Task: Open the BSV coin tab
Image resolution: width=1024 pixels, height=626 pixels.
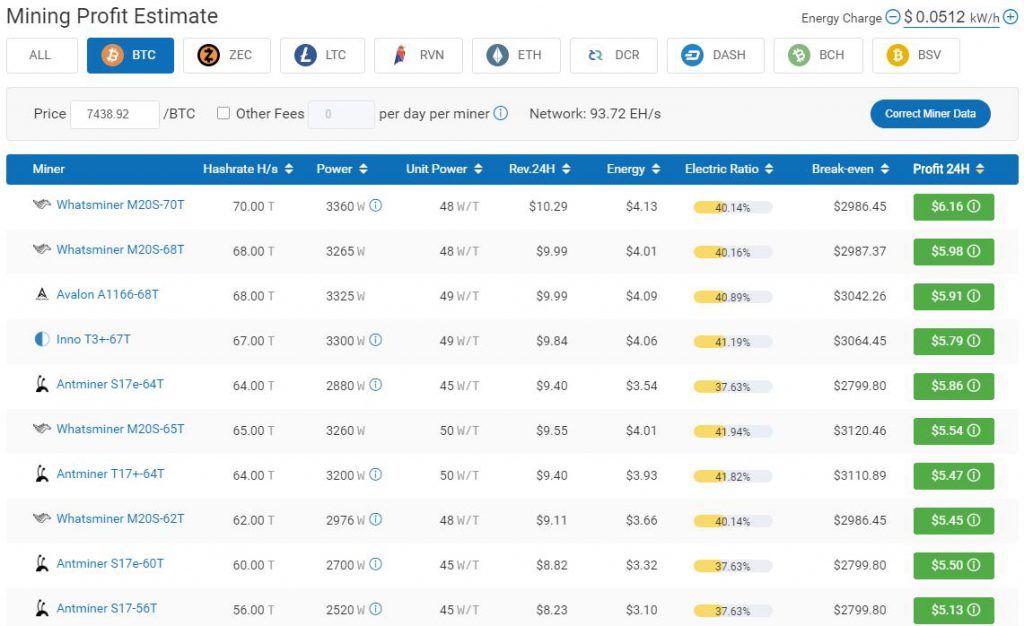Action: coord(916,55)
